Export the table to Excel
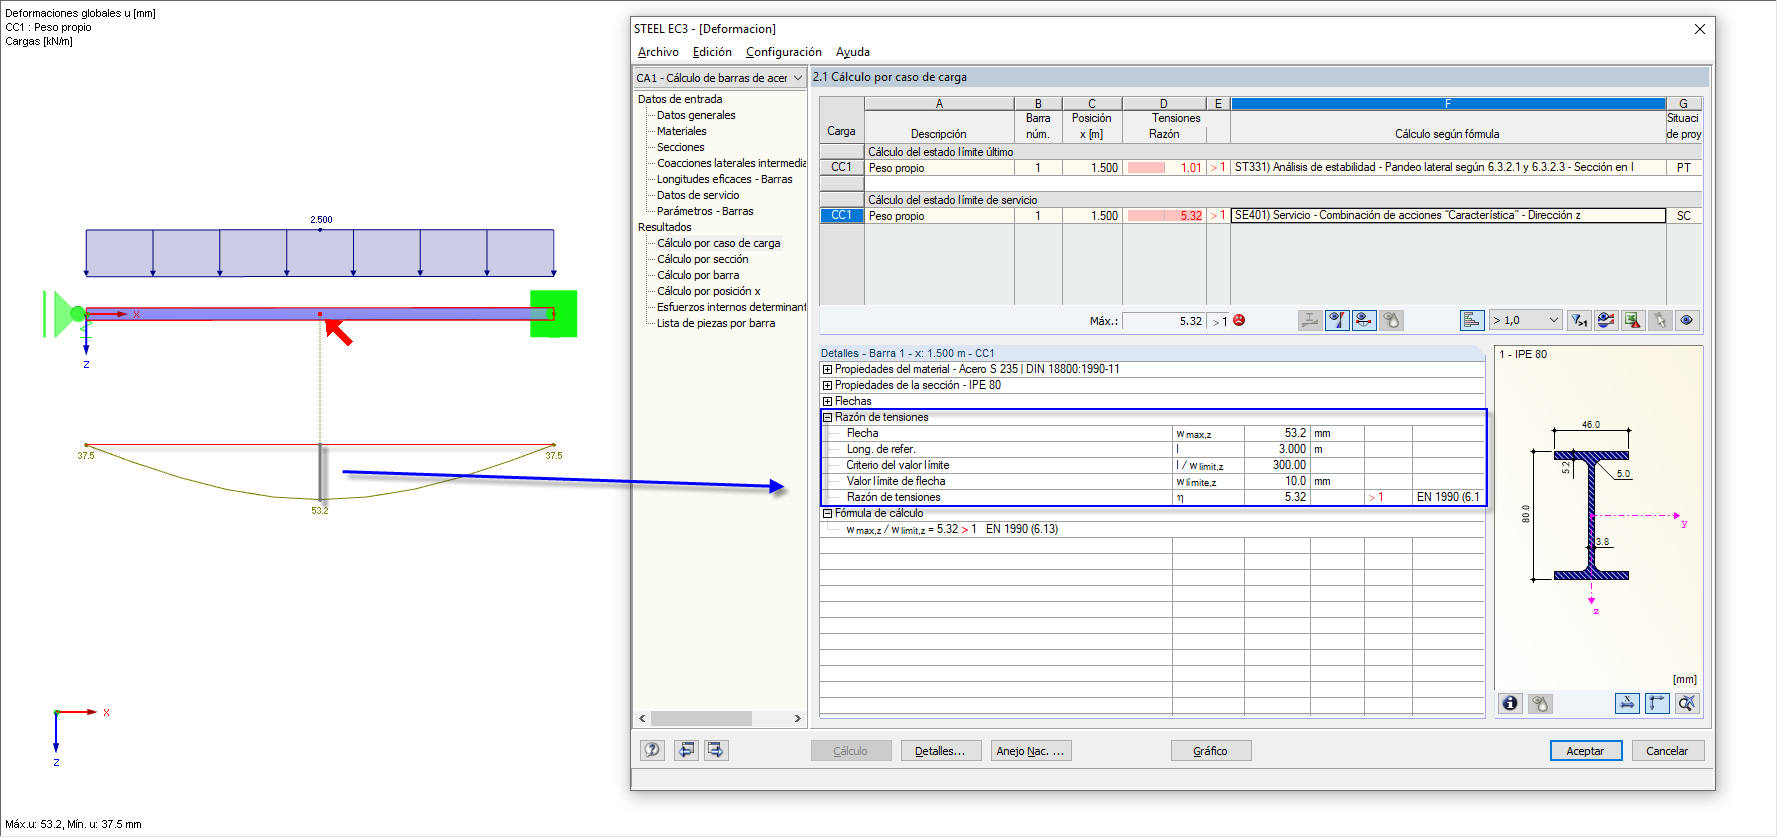The image size is (1778, 837). point(1633,320)
